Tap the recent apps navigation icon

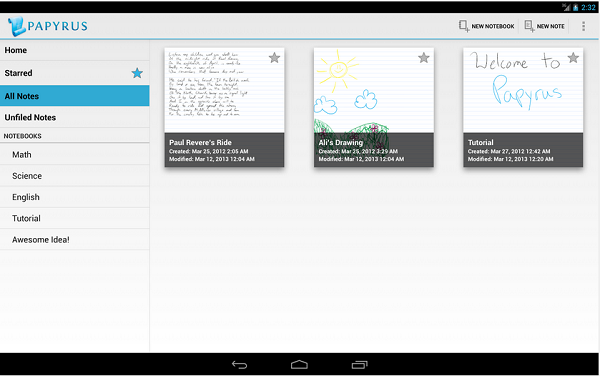(359, 365)
